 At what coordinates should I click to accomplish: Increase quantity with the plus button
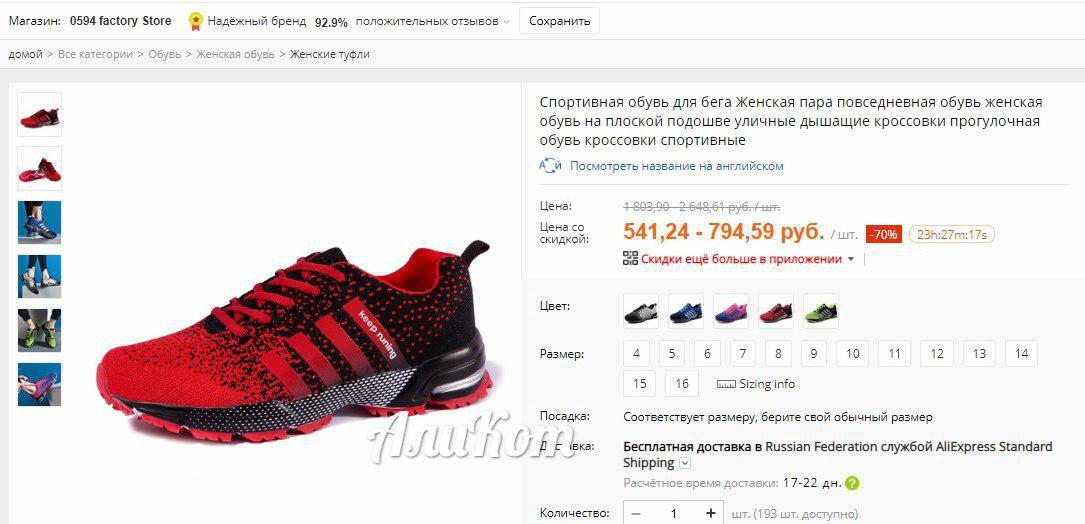(710, 513)
